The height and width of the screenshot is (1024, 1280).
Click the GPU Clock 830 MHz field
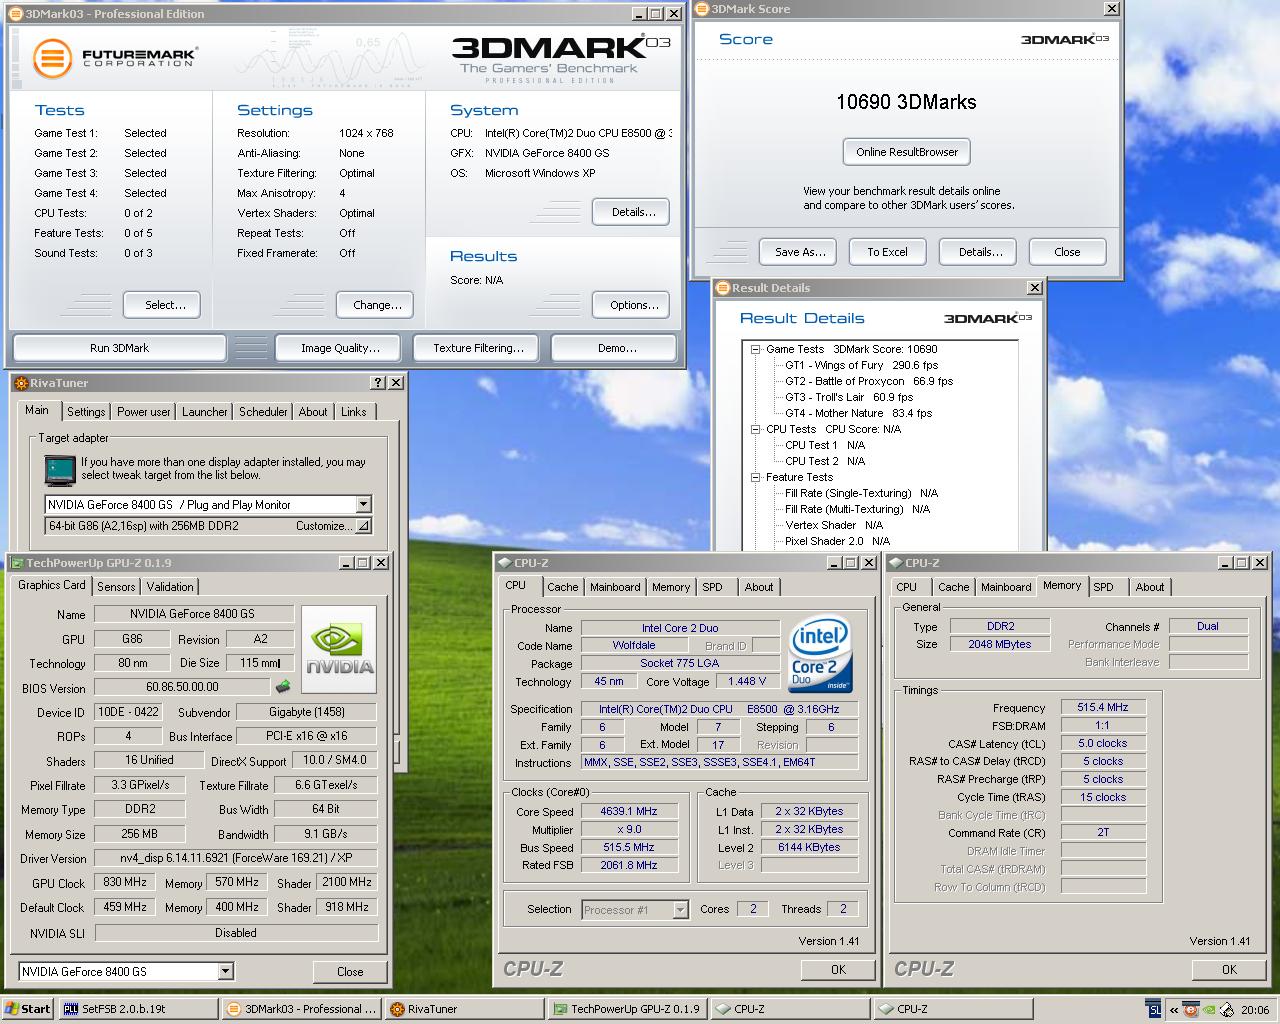[125, 882]
